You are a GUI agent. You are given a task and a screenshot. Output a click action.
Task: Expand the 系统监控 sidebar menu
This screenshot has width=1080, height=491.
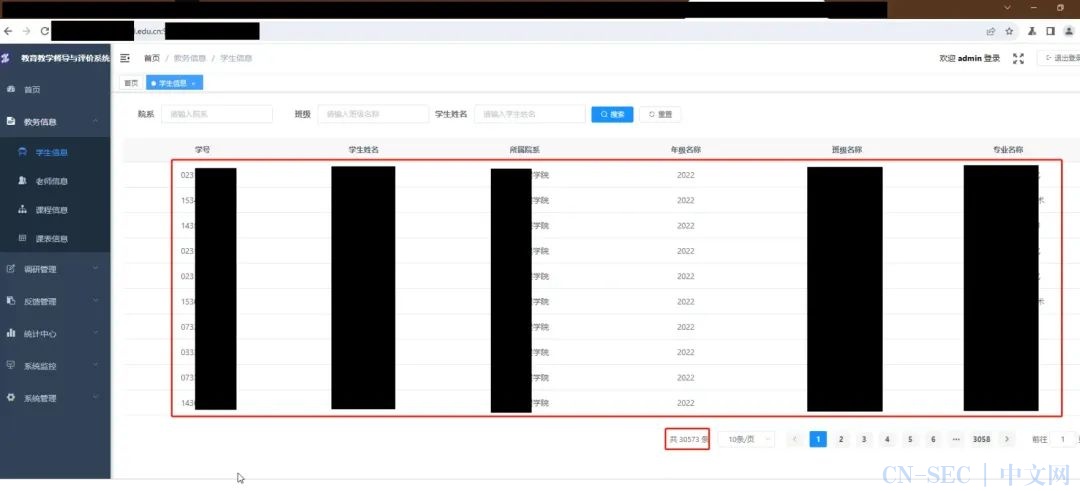(55, 366)
